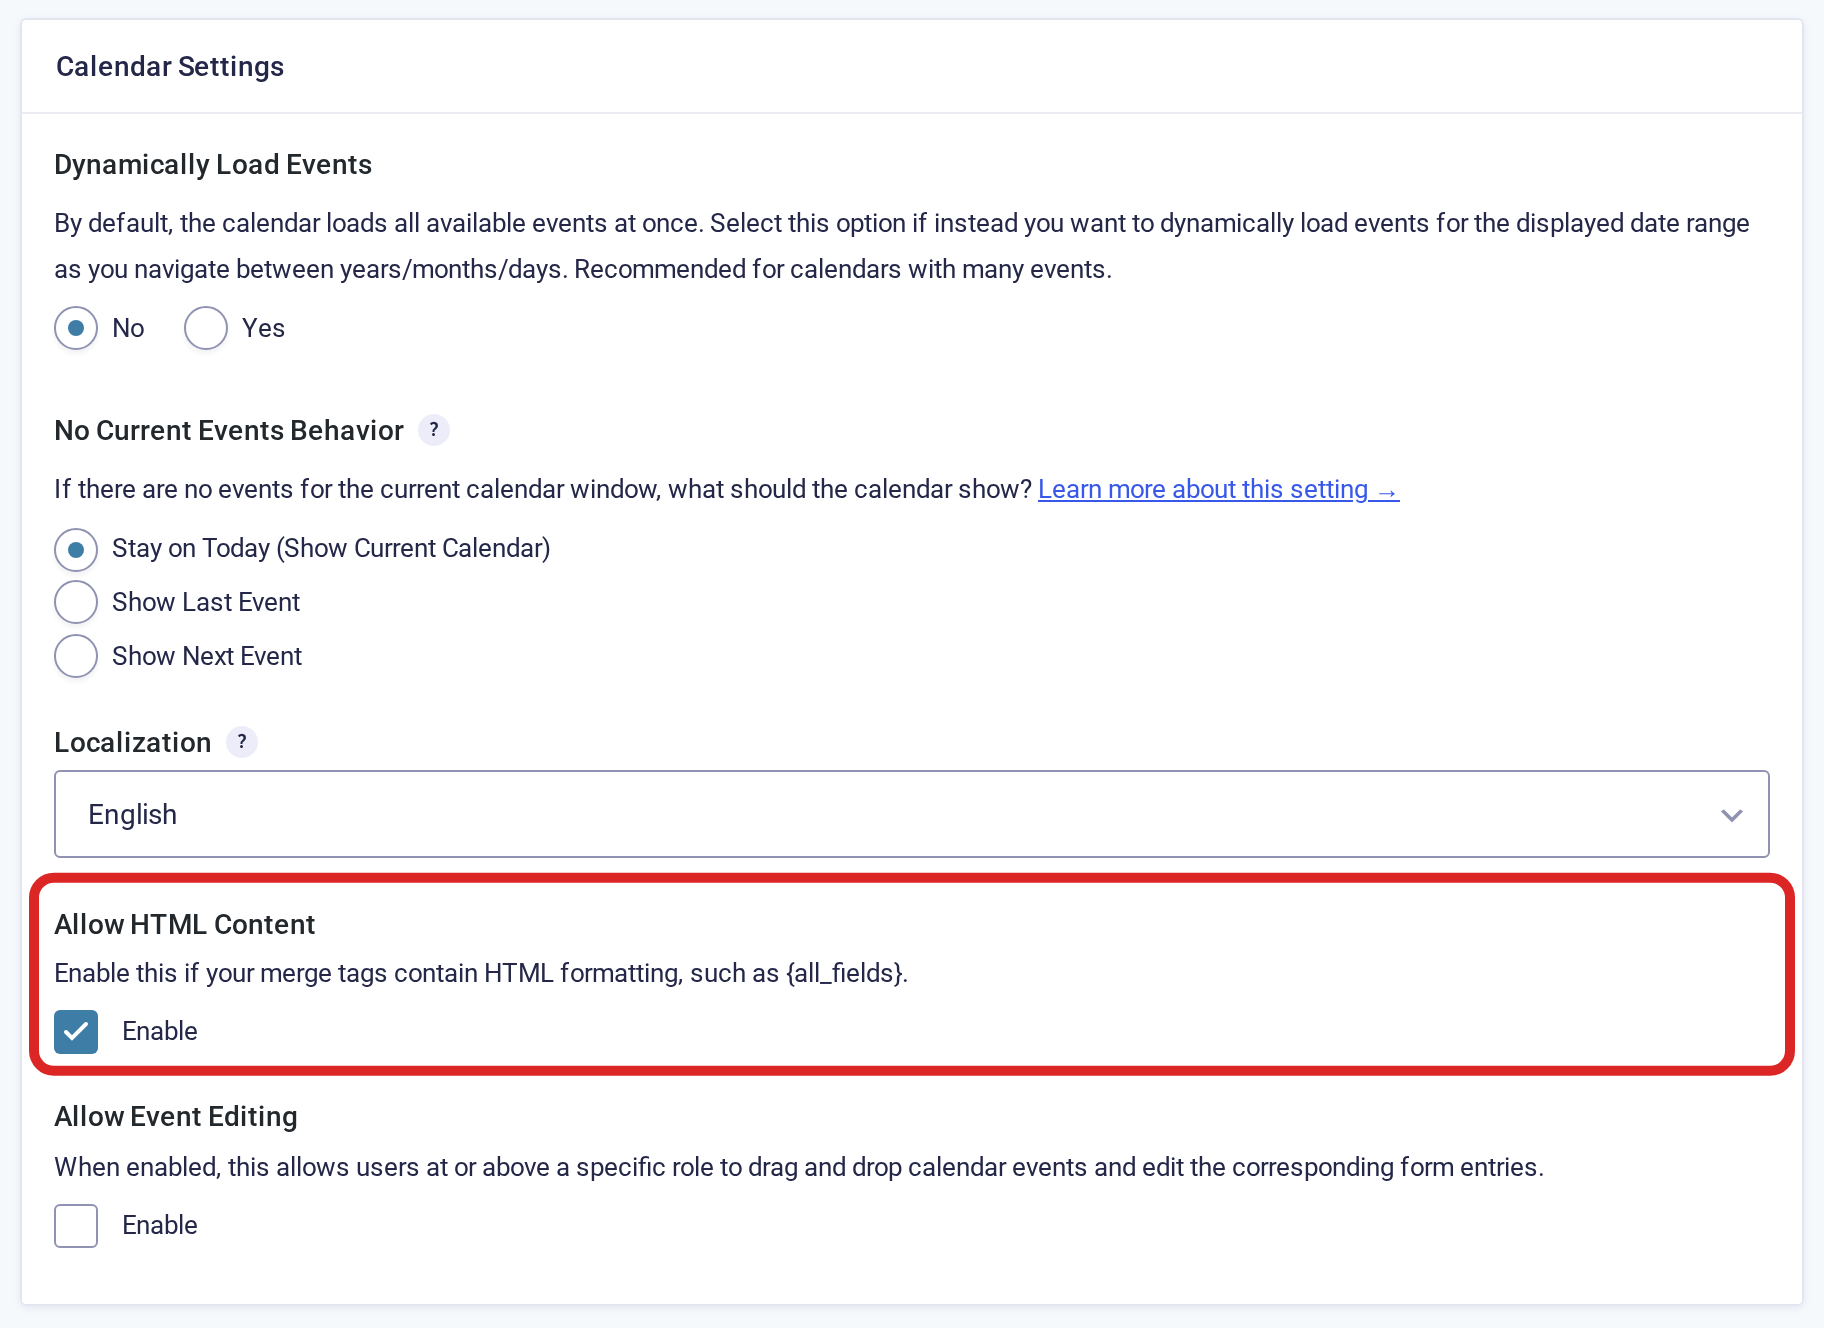Check Allow Event Editing Enable checkbox

click(x=76, y=1225)
